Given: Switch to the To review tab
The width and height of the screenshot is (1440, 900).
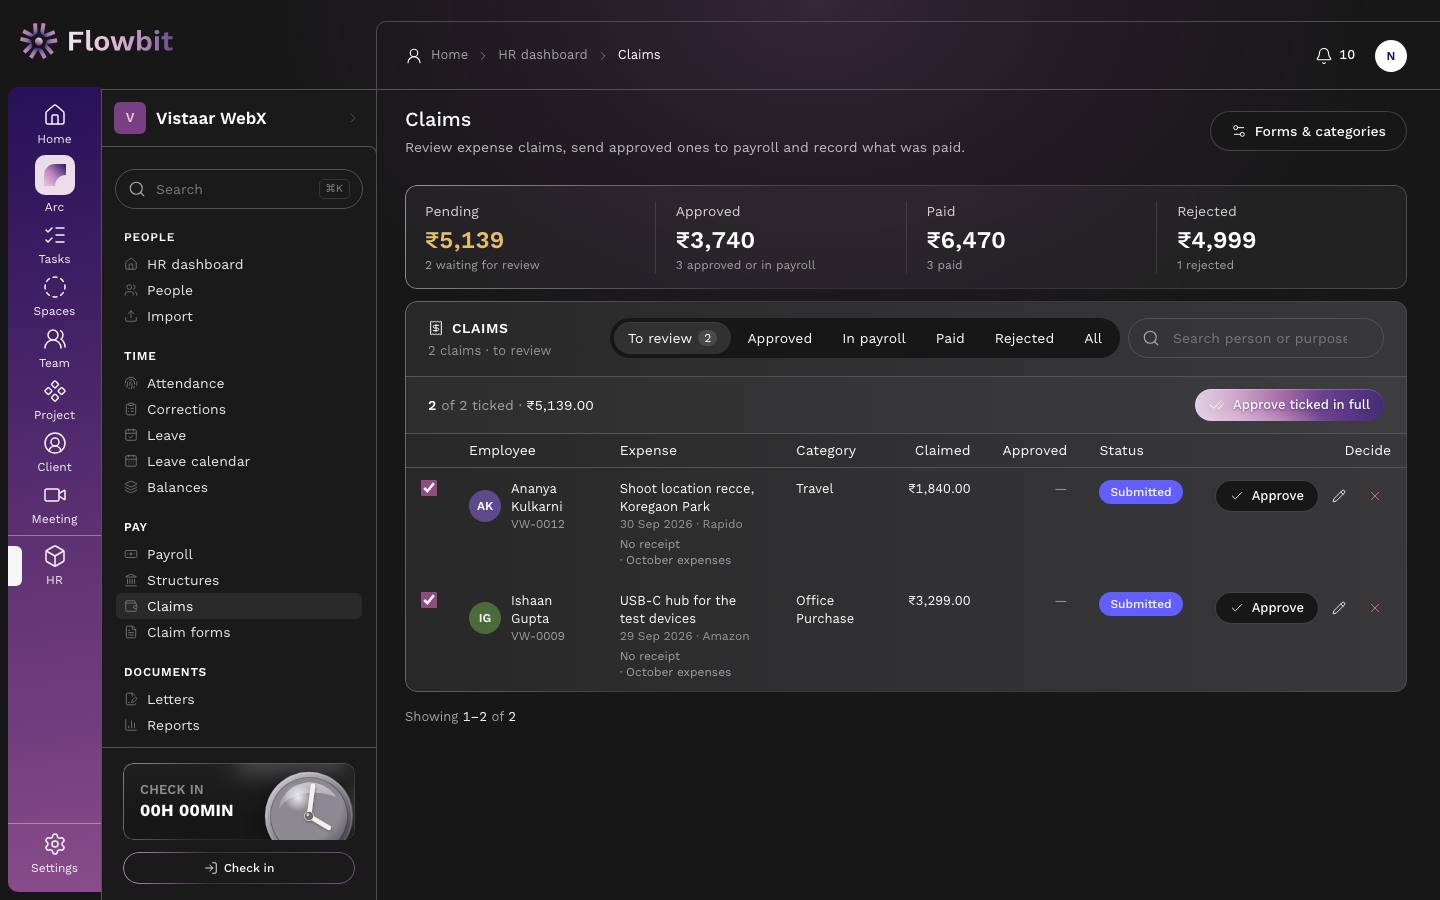Looking at the screenshot, I should pos(672,338).
